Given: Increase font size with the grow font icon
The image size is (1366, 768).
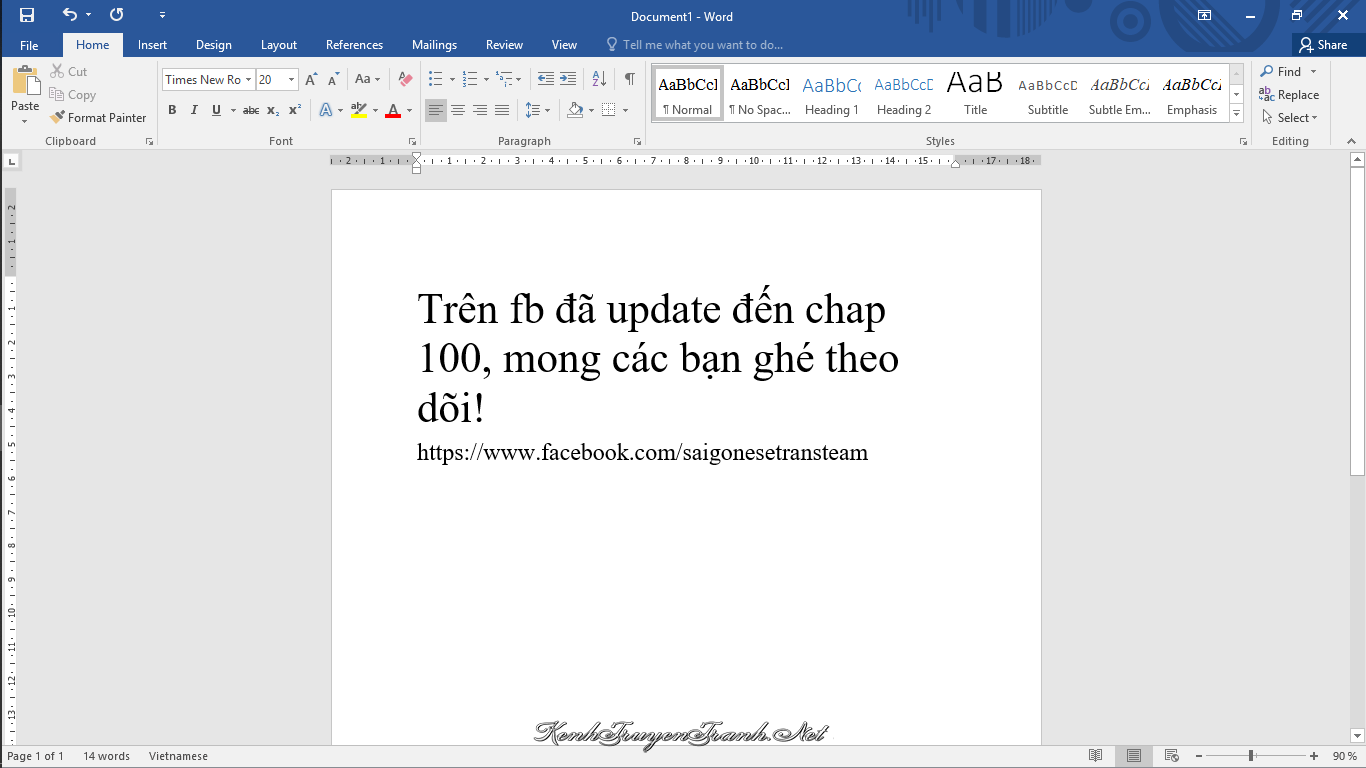Looking at the screenshot, I should (311, 80).
